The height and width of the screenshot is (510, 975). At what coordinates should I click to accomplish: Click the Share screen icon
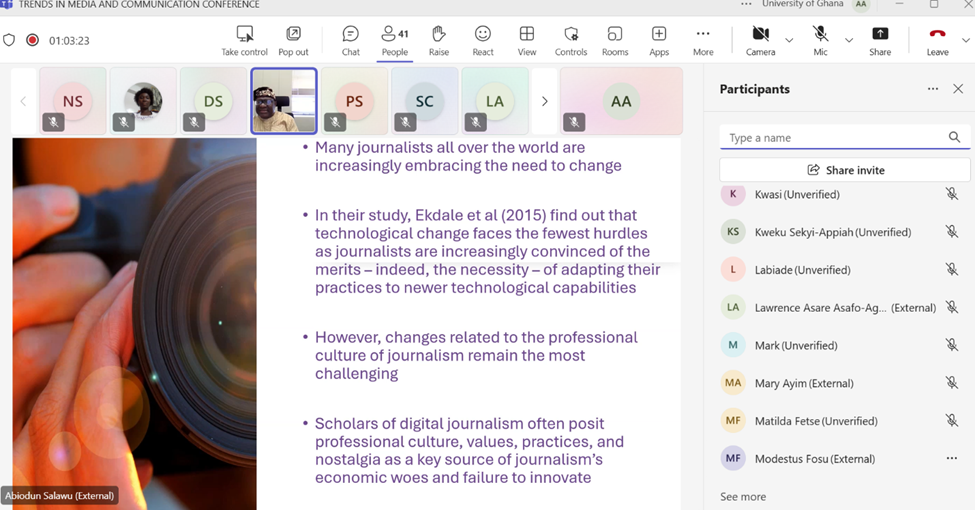880,40
